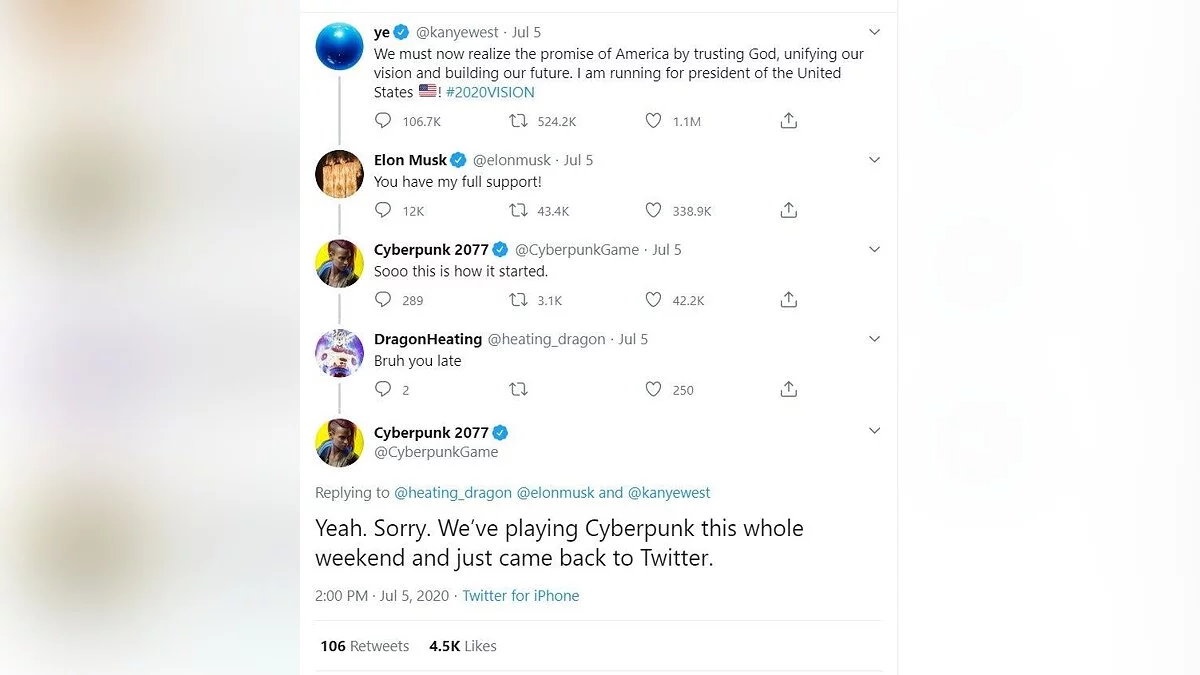Open Elon Musk's profile picture
The image size is (1200, 675).
[x=339, y=174]
